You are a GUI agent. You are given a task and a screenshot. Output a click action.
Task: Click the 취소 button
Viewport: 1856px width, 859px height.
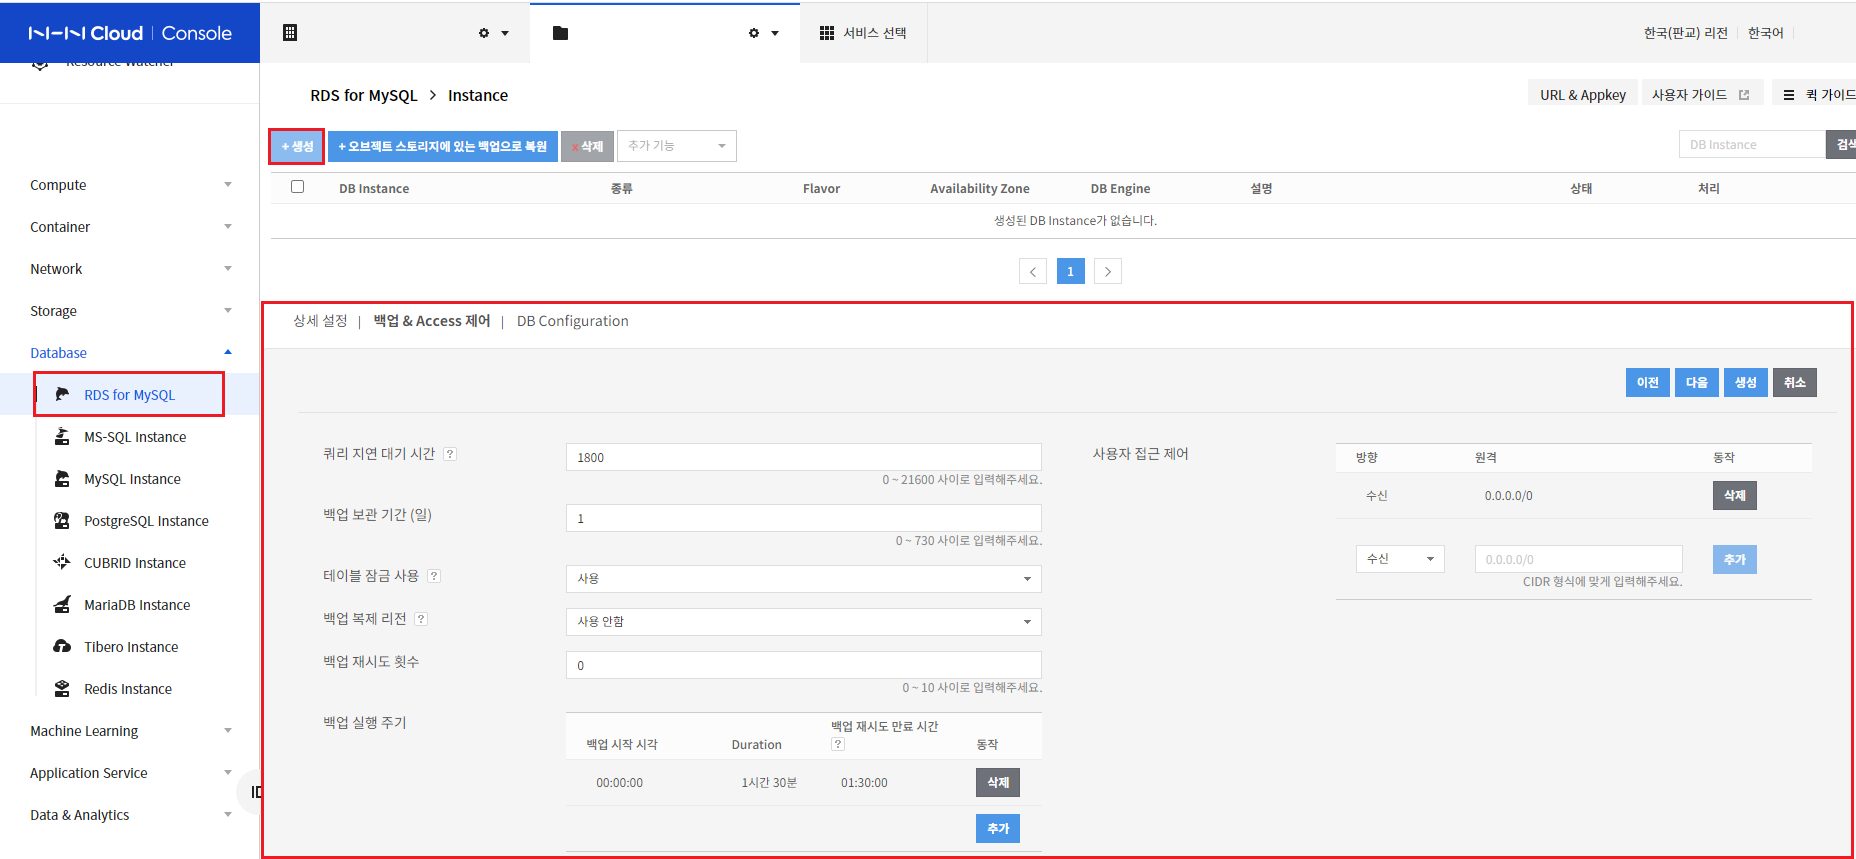click(x=1795, y=383)
